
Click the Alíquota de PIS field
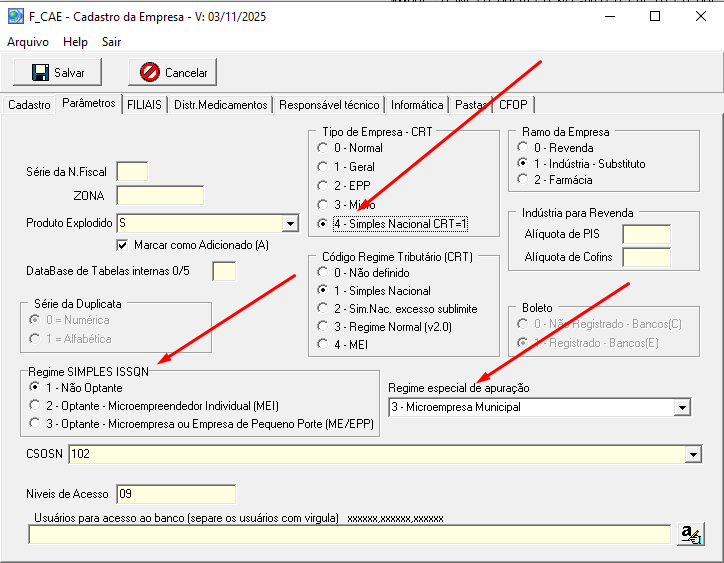645,234
